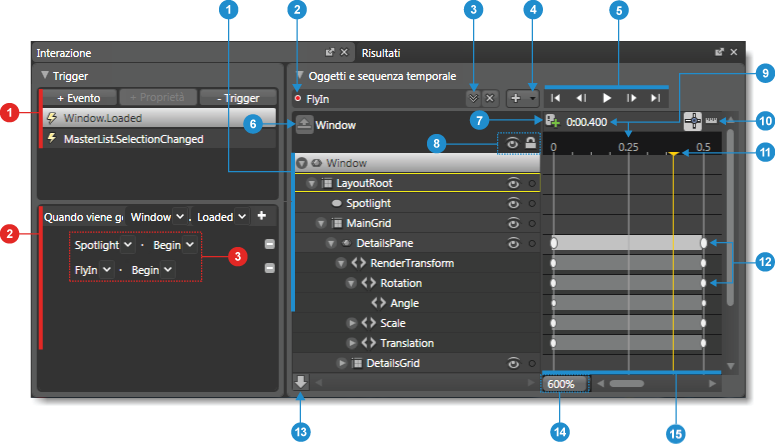The image size is (775, 444).
Task: Hide the Spotlight element
Action: 514,203
